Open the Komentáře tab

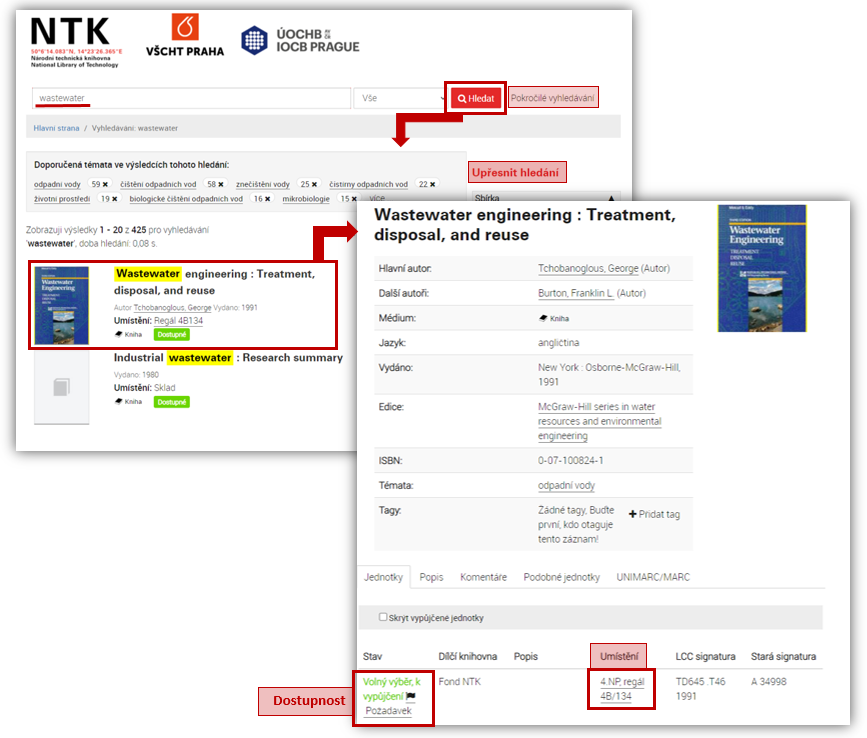click(483, 577)
